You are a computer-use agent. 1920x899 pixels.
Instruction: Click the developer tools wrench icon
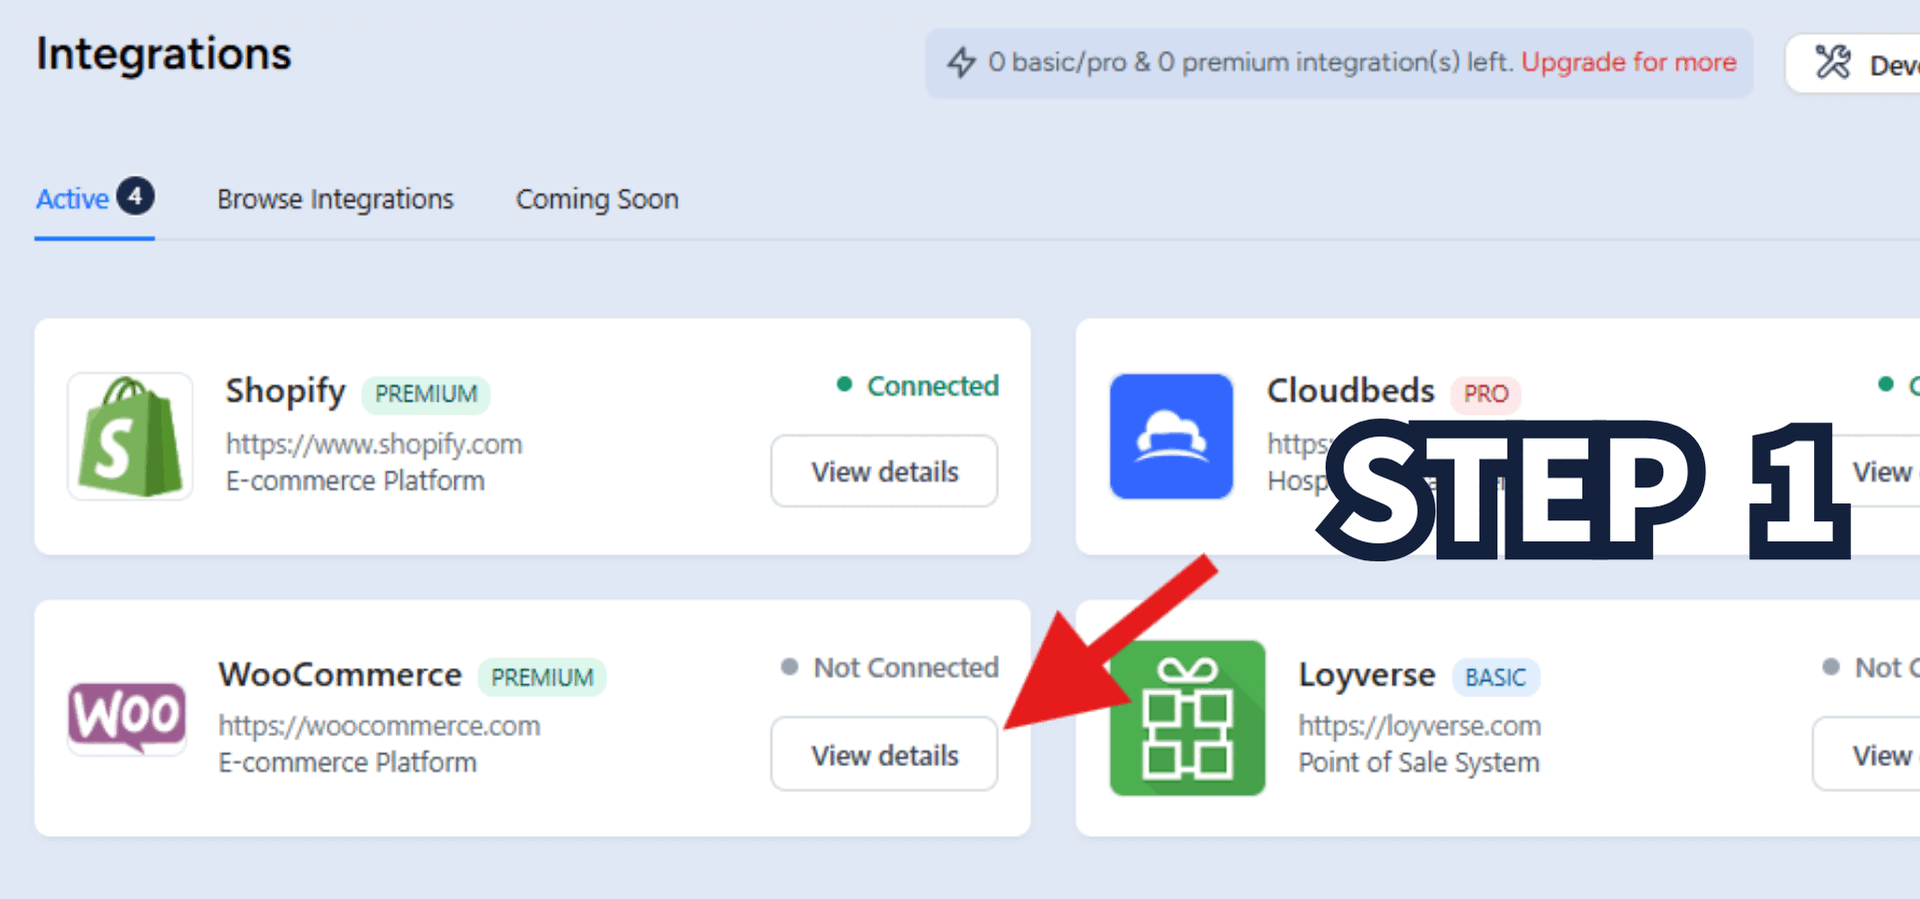coord(1833,63)
